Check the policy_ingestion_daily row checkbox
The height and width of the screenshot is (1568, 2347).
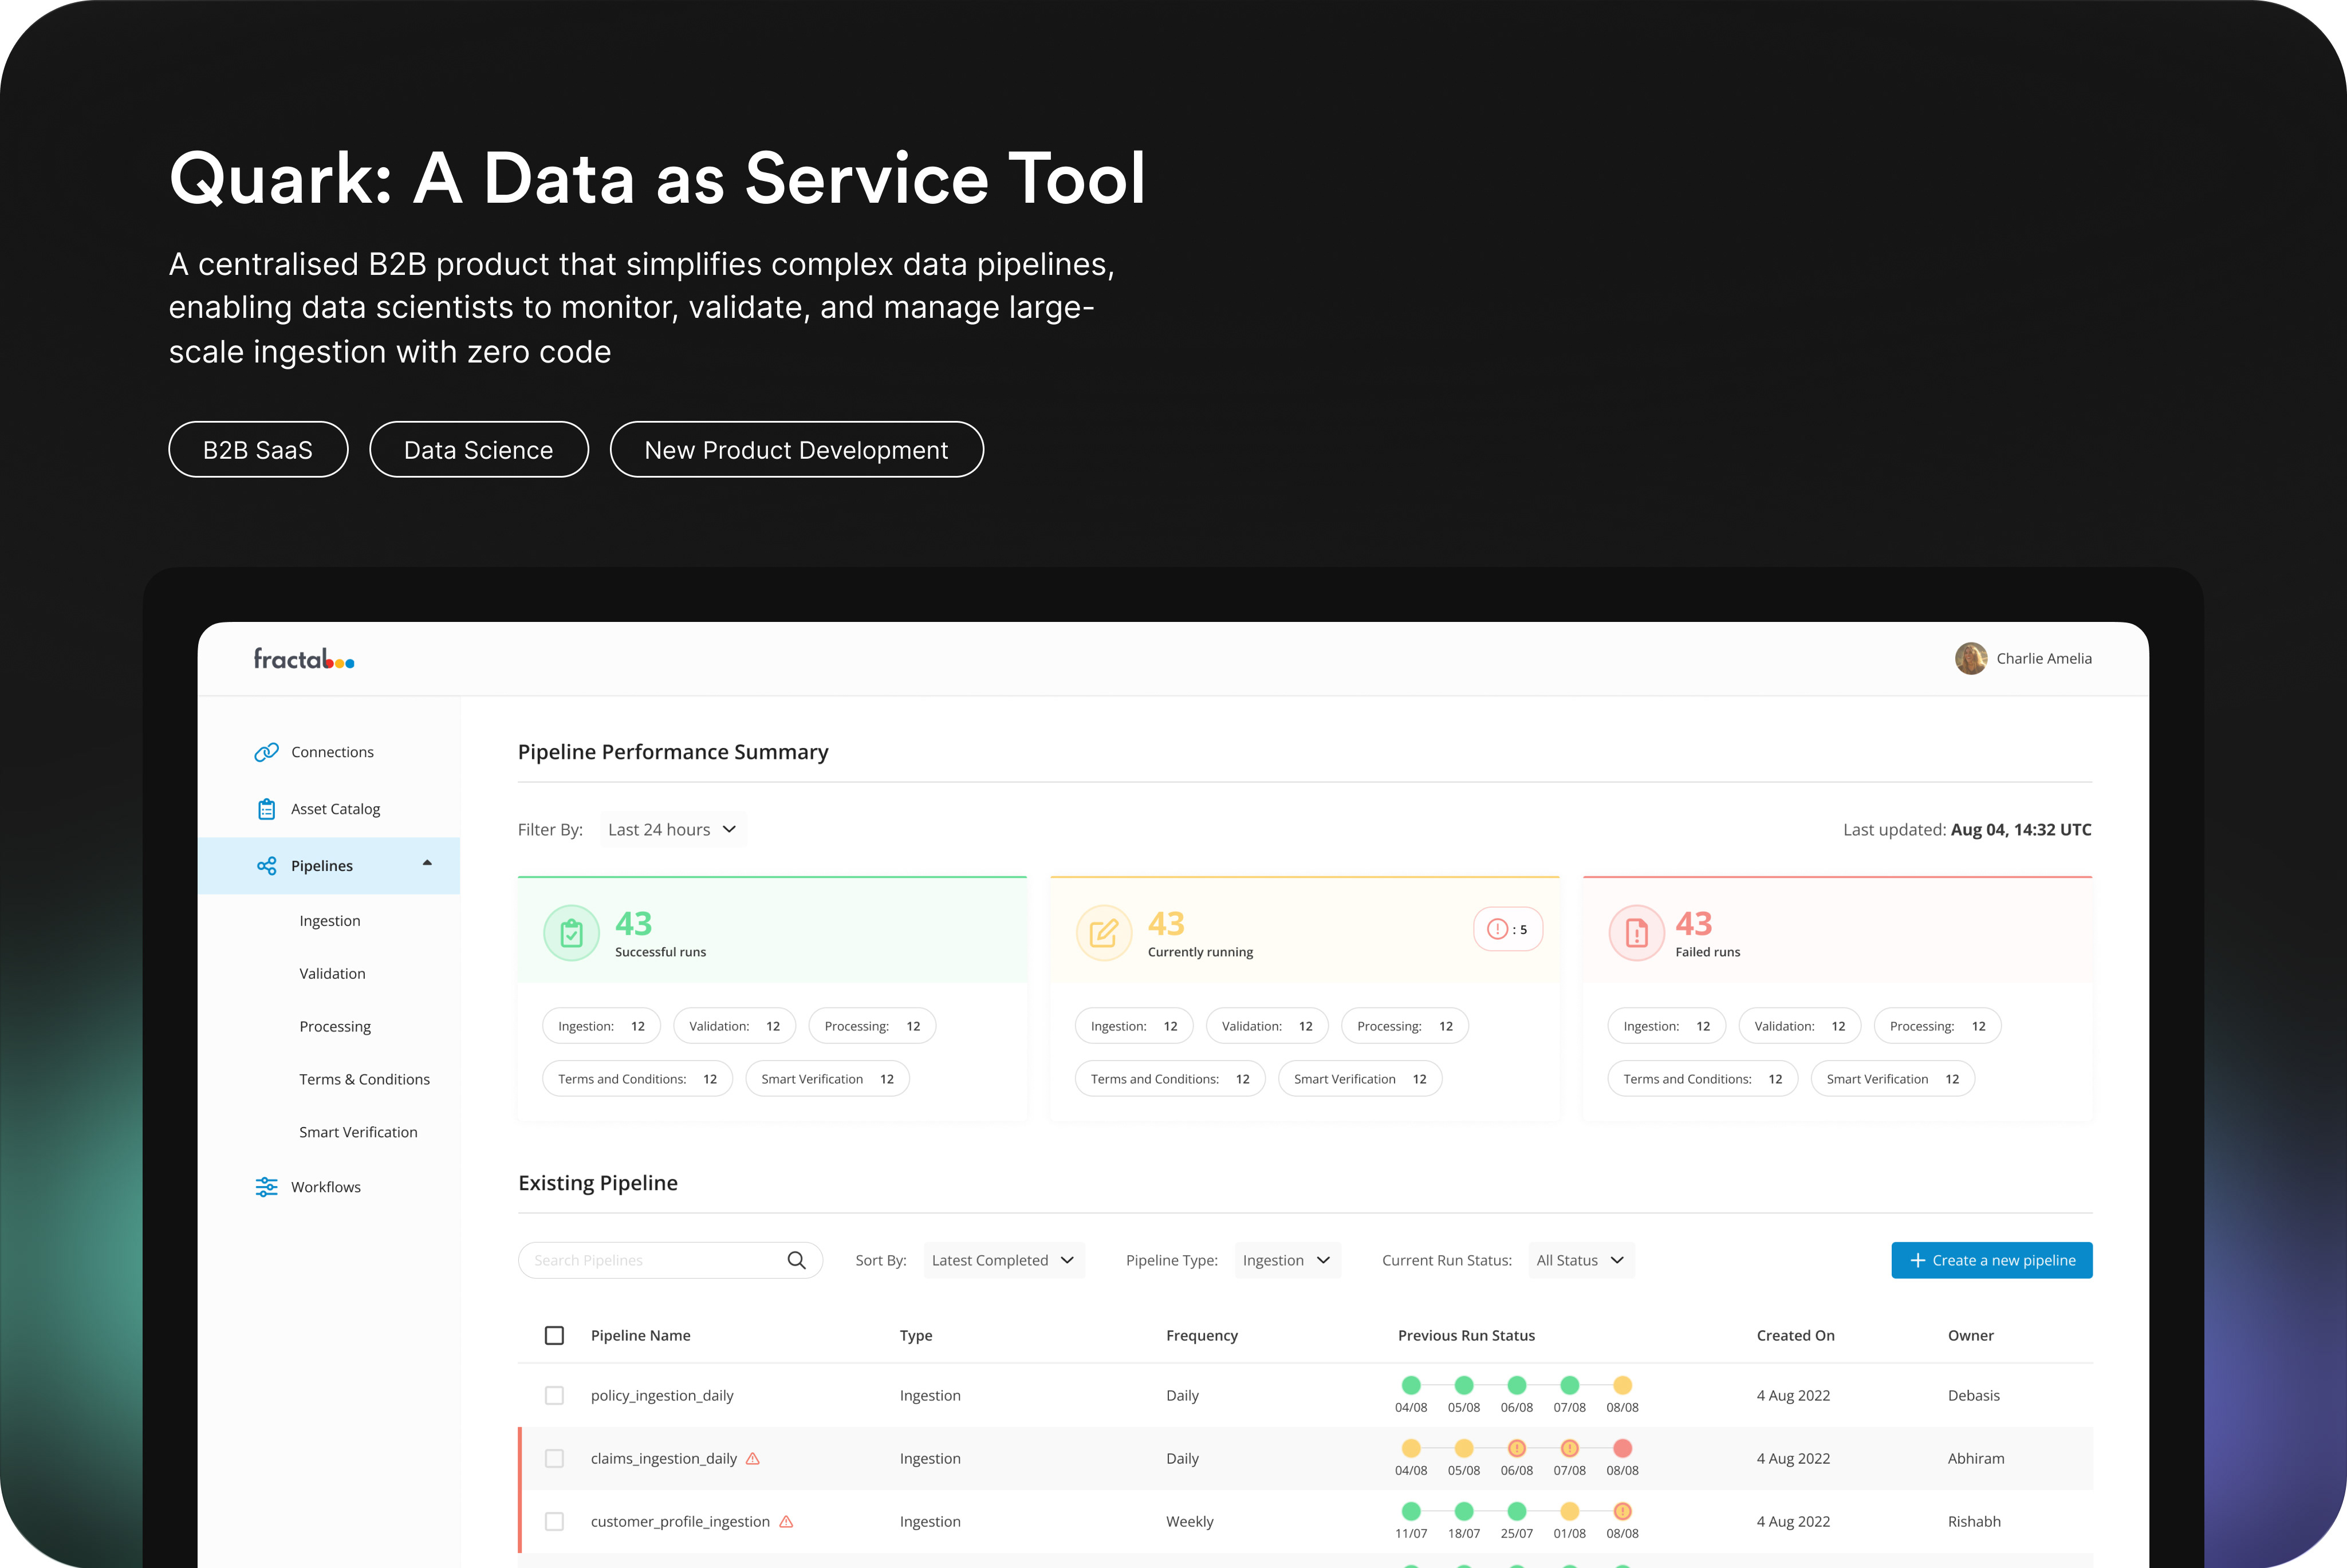pyautogui.click(x=554, y=1396)
